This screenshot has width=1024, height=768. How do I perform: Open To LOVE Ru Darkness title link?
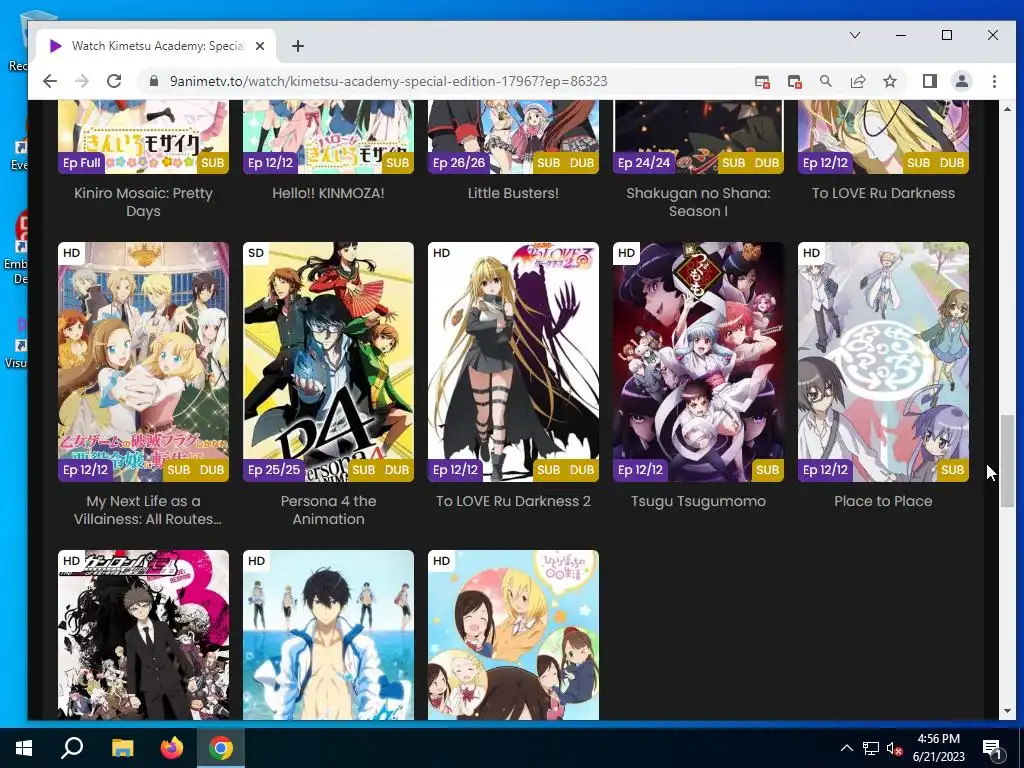[x=883, y=193]
